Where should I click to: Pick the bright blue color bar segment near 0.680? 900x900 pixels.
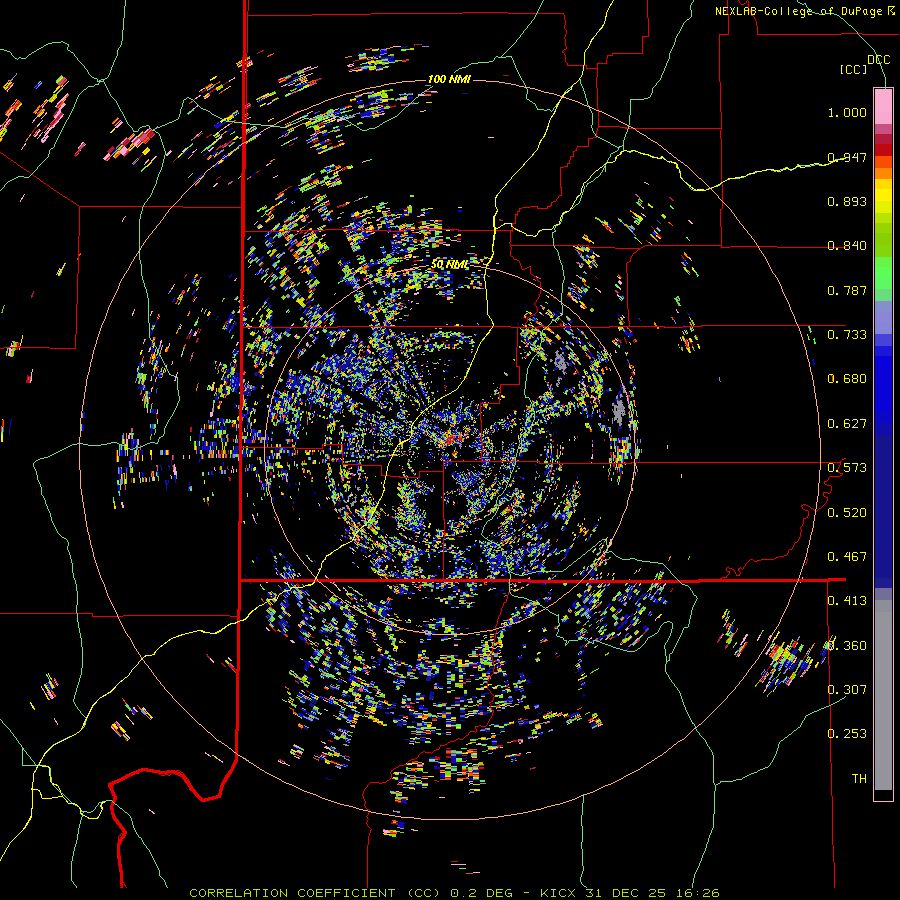point(883,385)
